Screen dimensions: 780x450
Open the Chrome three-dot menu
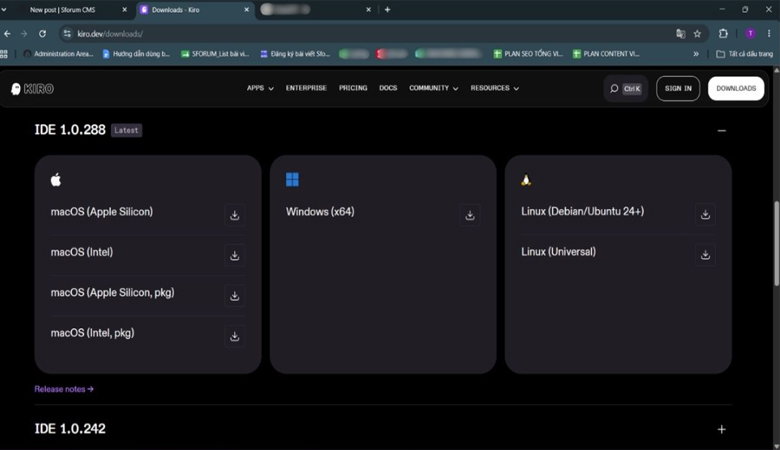click(769, 34)
